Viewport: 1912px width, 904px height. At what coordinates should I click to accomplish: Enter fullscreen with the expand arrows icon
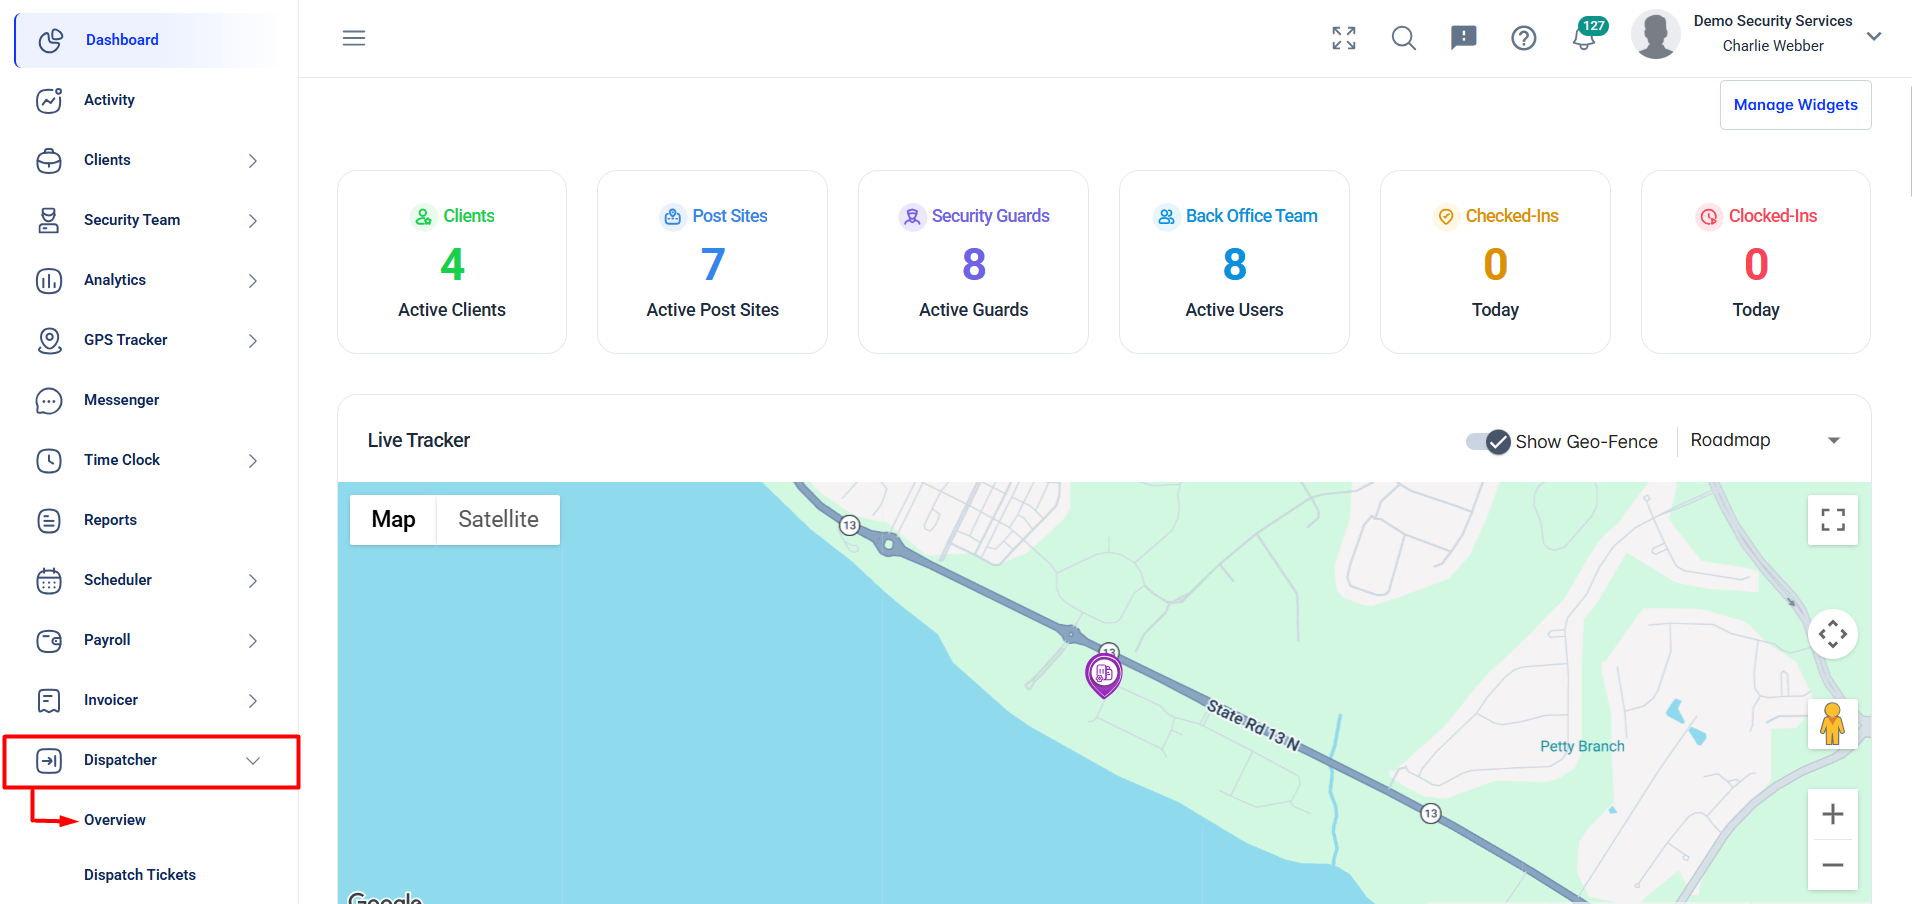(1344, 38)
